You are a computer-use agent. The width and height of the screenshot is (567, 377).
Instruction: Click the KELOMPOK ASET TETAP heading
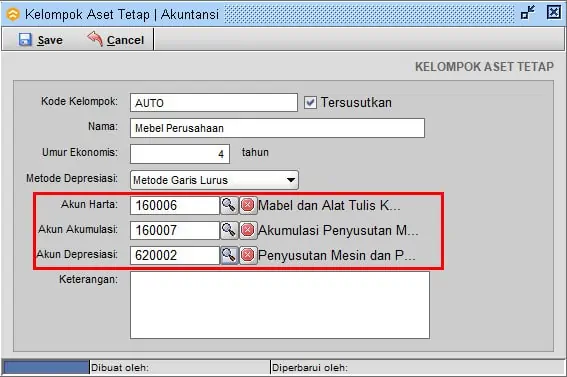click(x=484, y=67)
